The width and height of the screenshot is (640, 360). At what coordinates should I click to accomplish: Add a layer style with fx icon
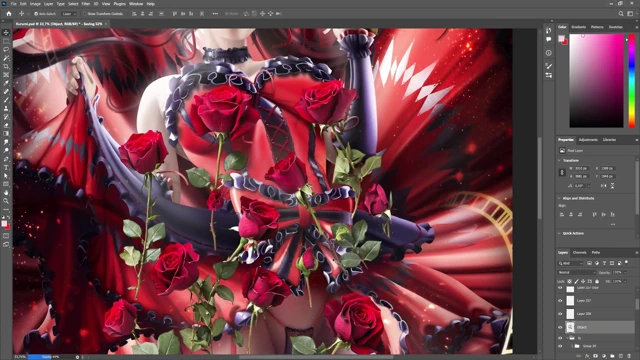click(587, 356)
